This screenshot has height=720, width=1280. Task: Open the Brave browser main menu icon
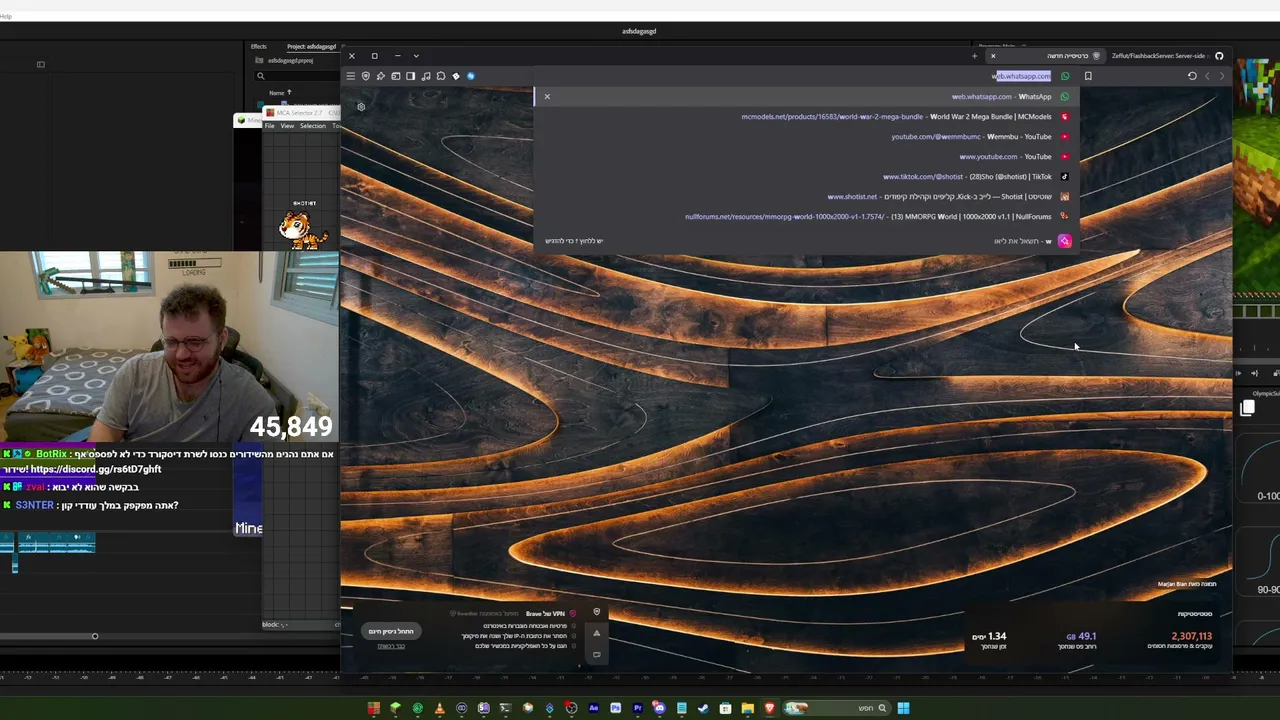coord(350,76)
